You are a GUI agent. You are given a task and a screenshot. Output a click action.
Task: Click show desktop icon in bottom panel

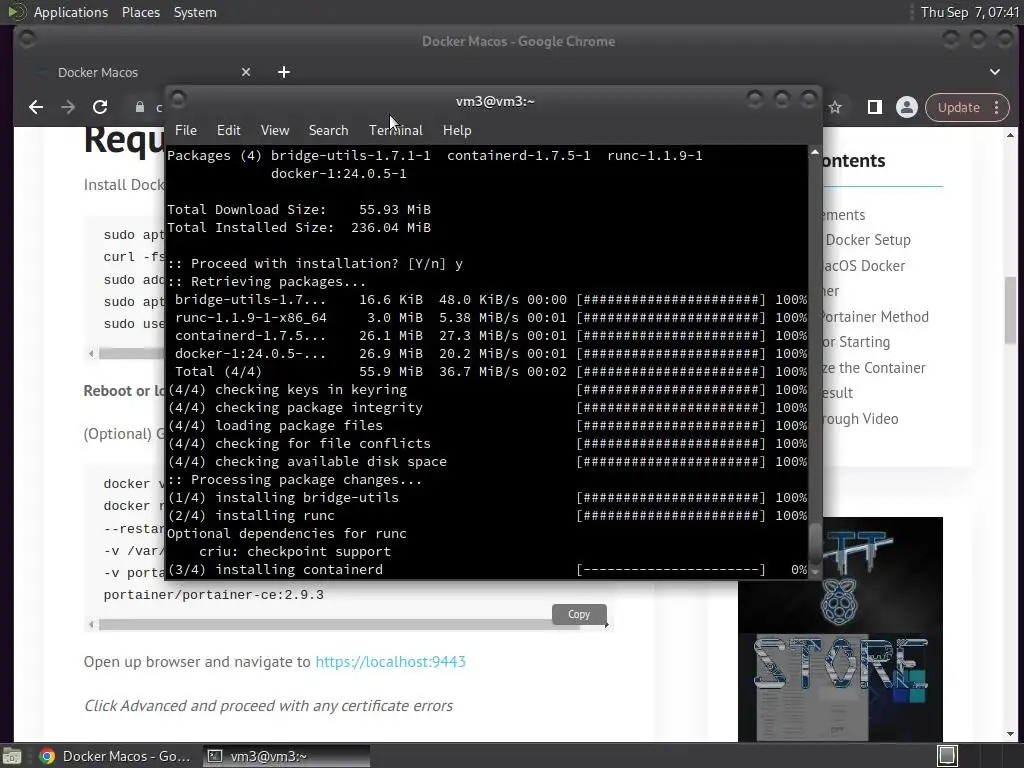(12, 756)
